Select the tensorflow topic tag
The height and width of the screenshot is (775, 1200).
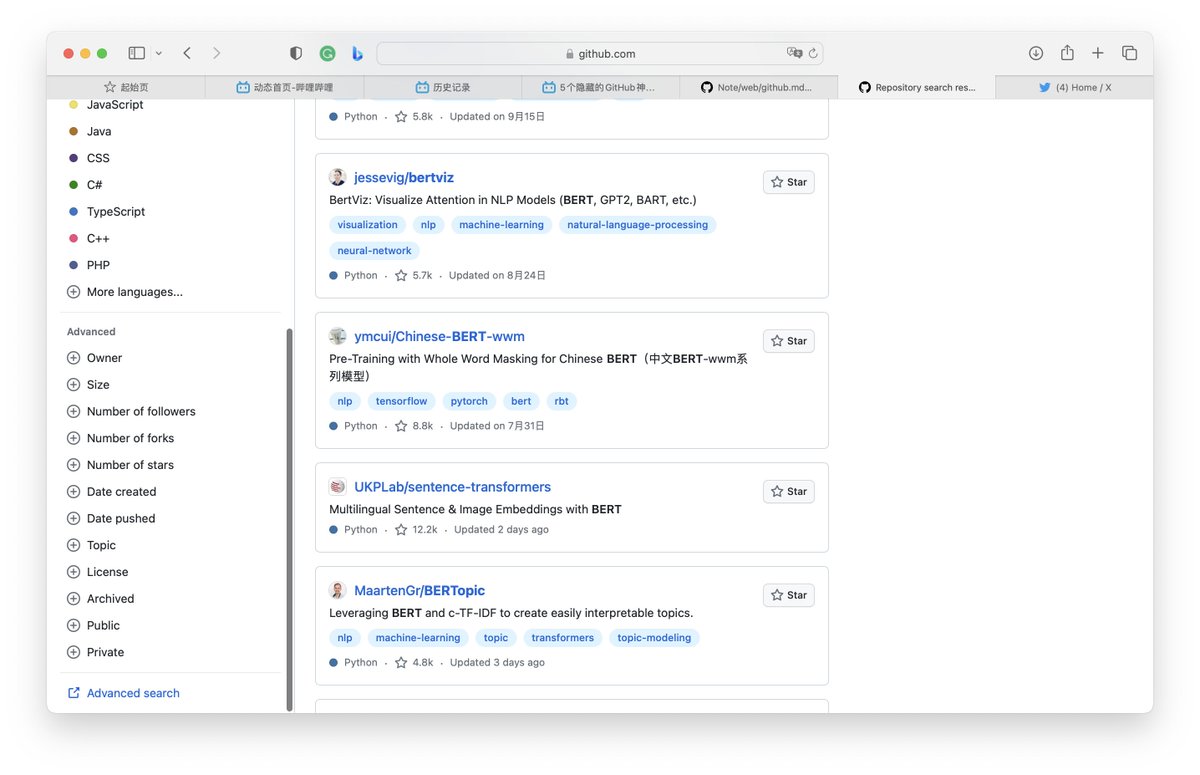click(x=401, y=401)
